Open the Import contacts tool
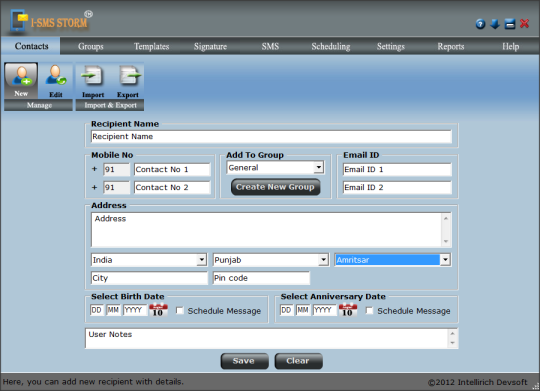Image resolution: width=540 pixels, height=391 pixels. (x=93, y=81)
